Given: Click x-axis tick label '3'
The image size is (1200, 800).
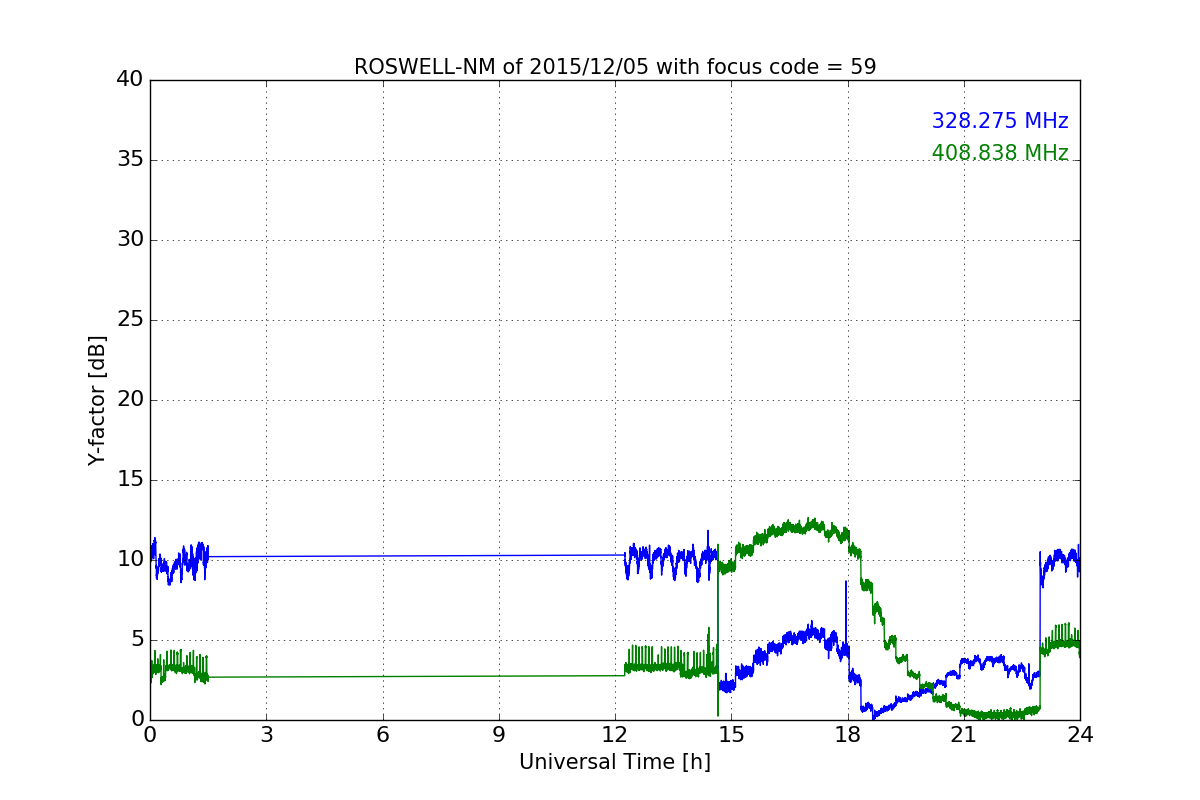Looking at the screenshot, I should pyautogui.click(x=266, y=735).
